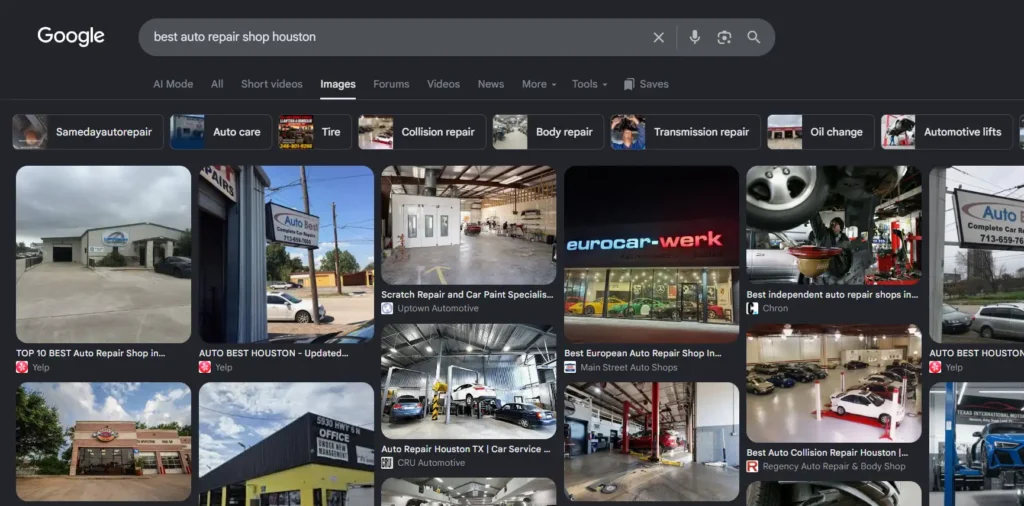Screen dimensions: 1024x506
Task: Filter by Body repair chip
Action: 548,132
